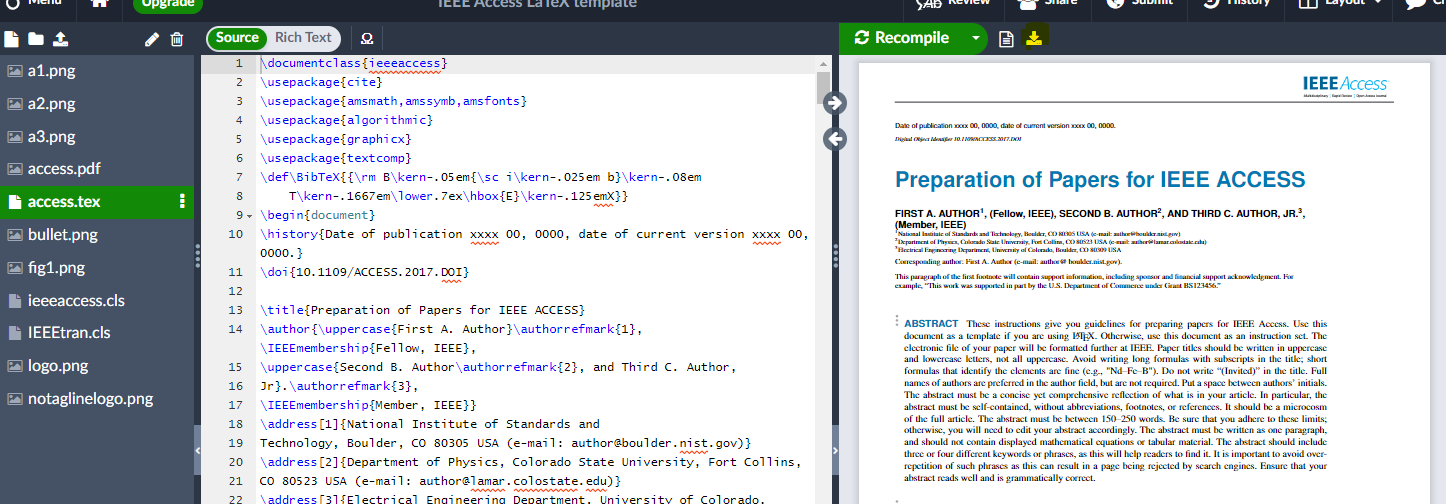Open the upload file dialog
This screenshot has width=1446, height=504.
(x=60, y=39)
